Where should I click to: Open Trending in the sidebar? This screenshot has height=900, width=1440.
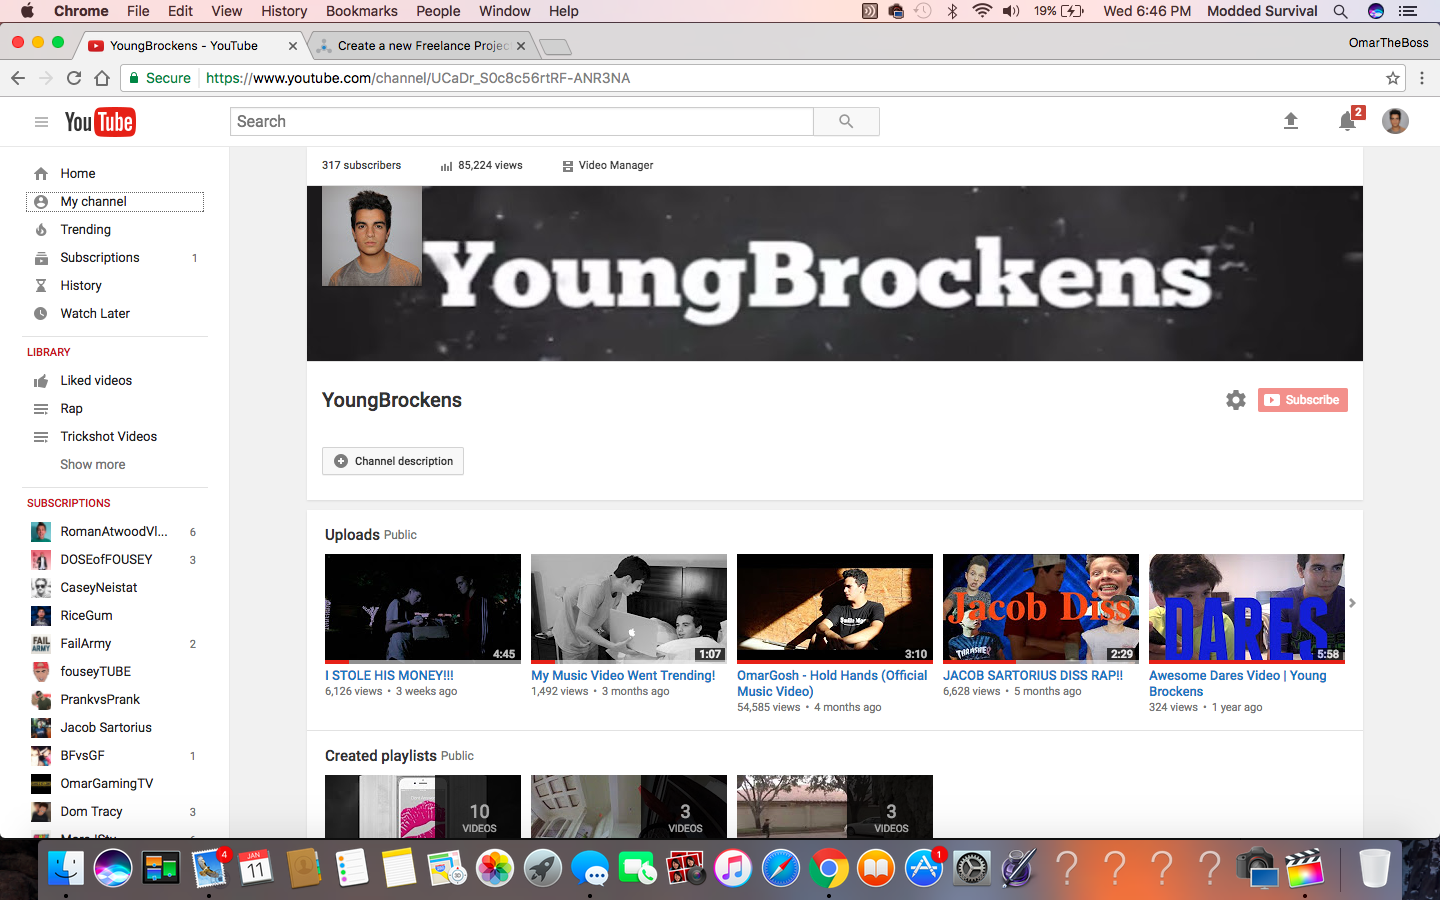point(85,229)
